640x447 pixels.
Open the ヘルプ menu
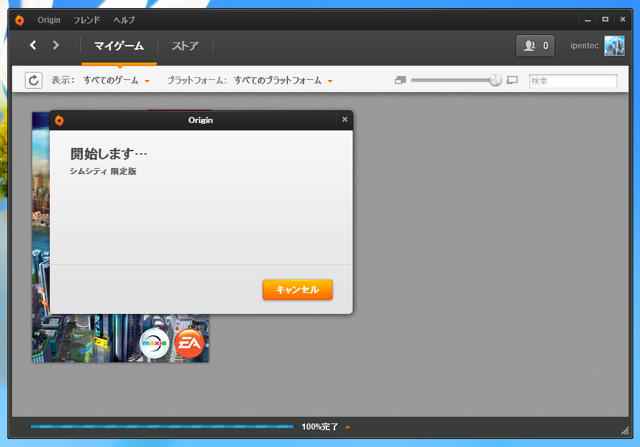point(124,20)
